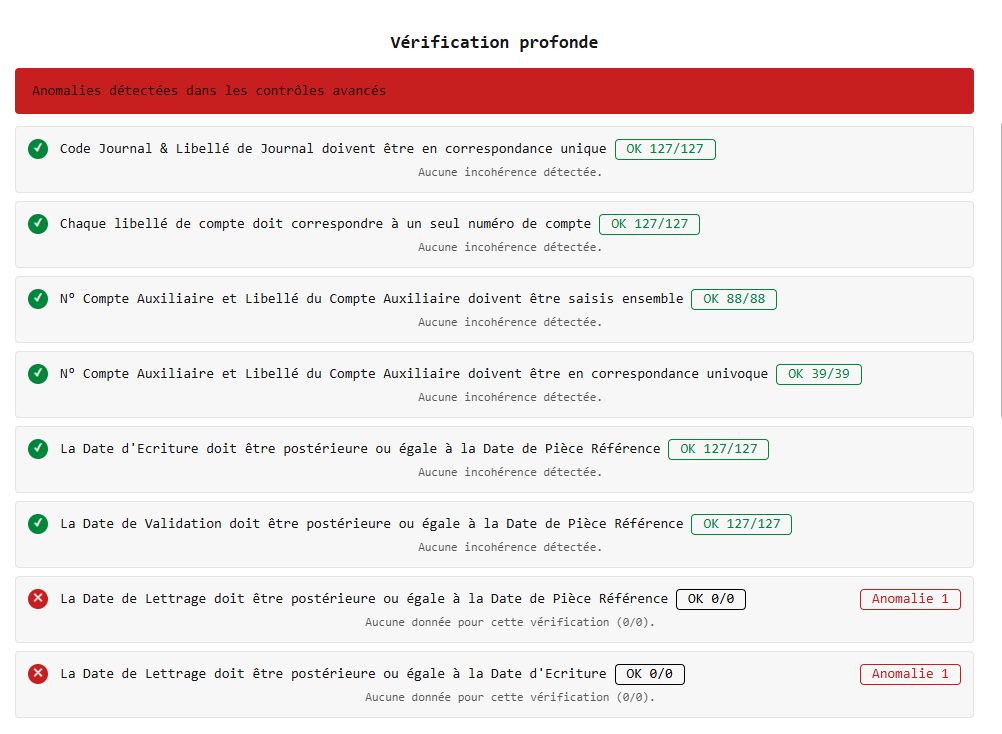Viewport: 1002px width, 734px height.
Task: Click check icon for Date de Validation rule
Action: [38, 524]
